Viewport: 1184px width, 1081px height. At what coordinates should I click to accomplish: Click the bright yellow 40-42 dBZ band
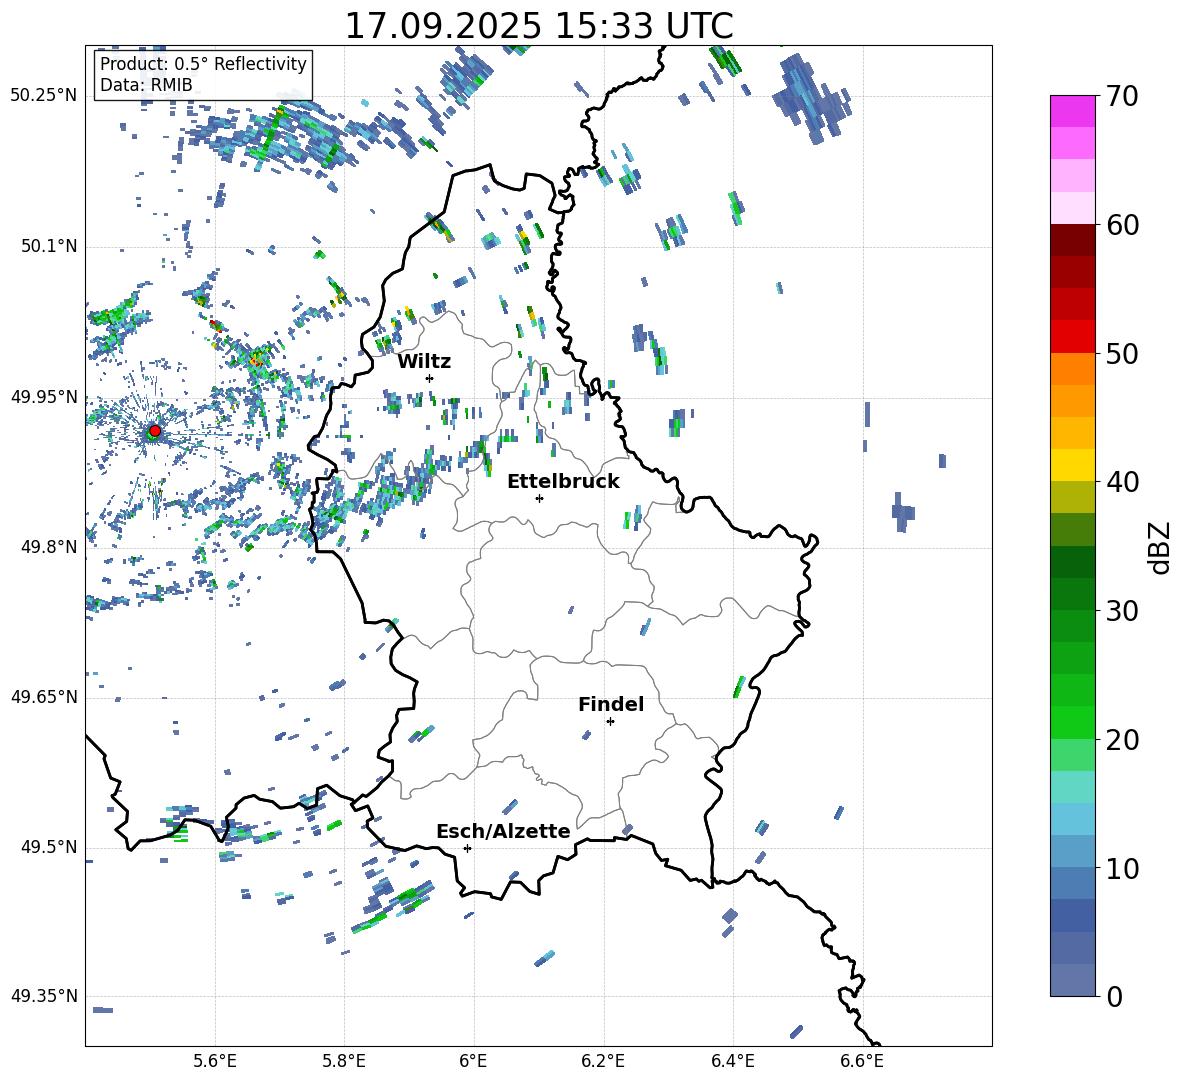click(1073, 465)
